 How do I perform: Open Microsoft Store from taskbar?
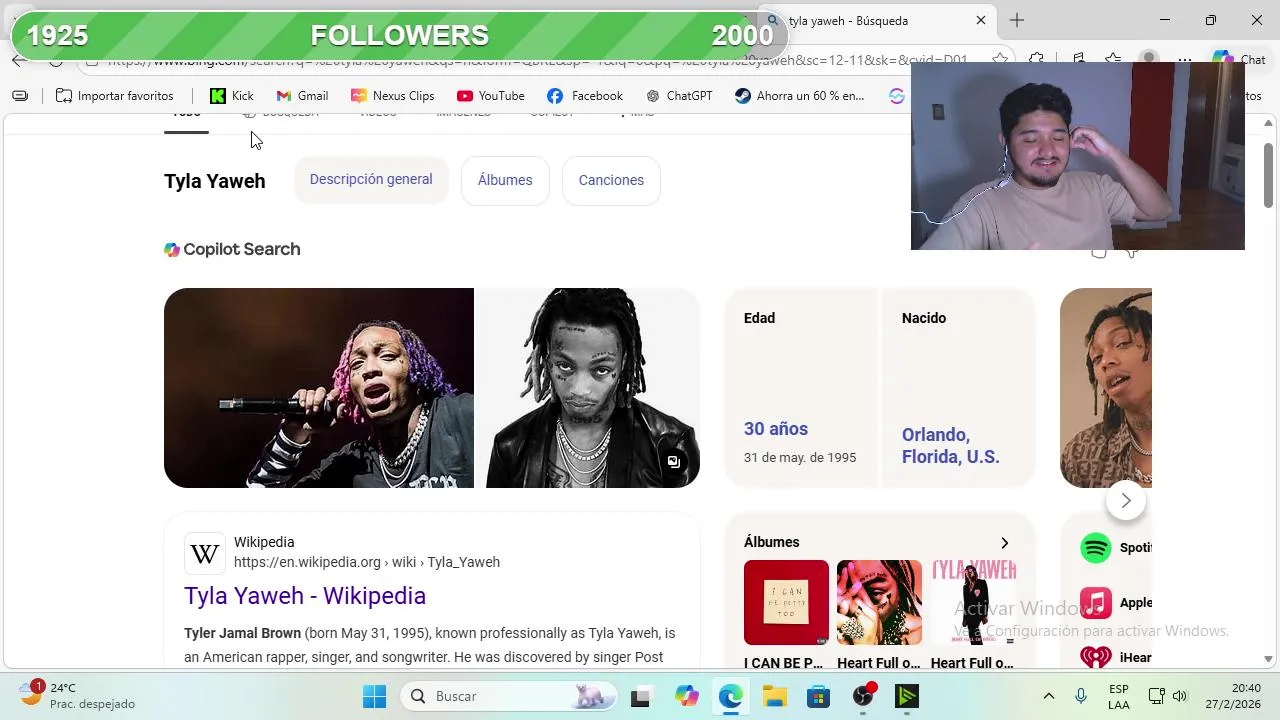[x=818, y=696]
